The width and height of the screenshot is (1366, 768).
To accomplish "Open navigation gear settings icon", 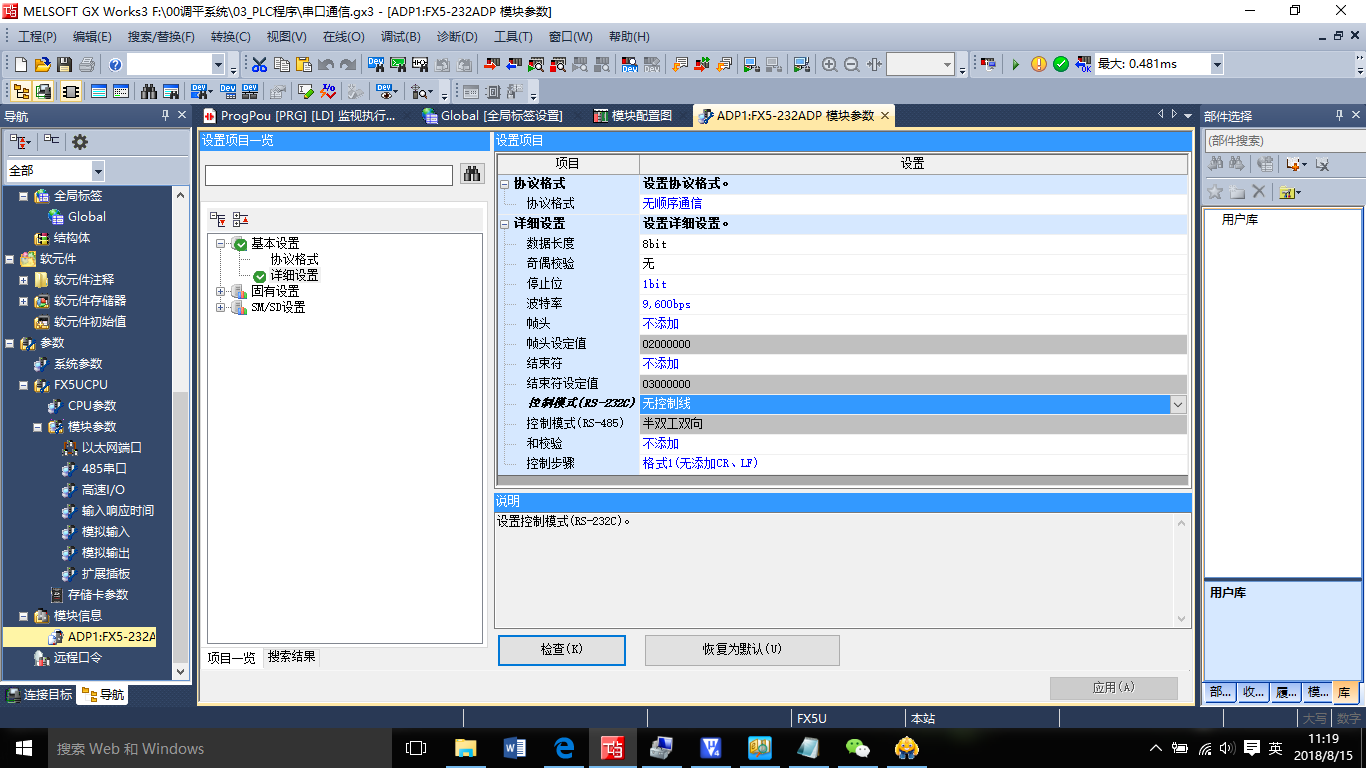I will [79, 142].
